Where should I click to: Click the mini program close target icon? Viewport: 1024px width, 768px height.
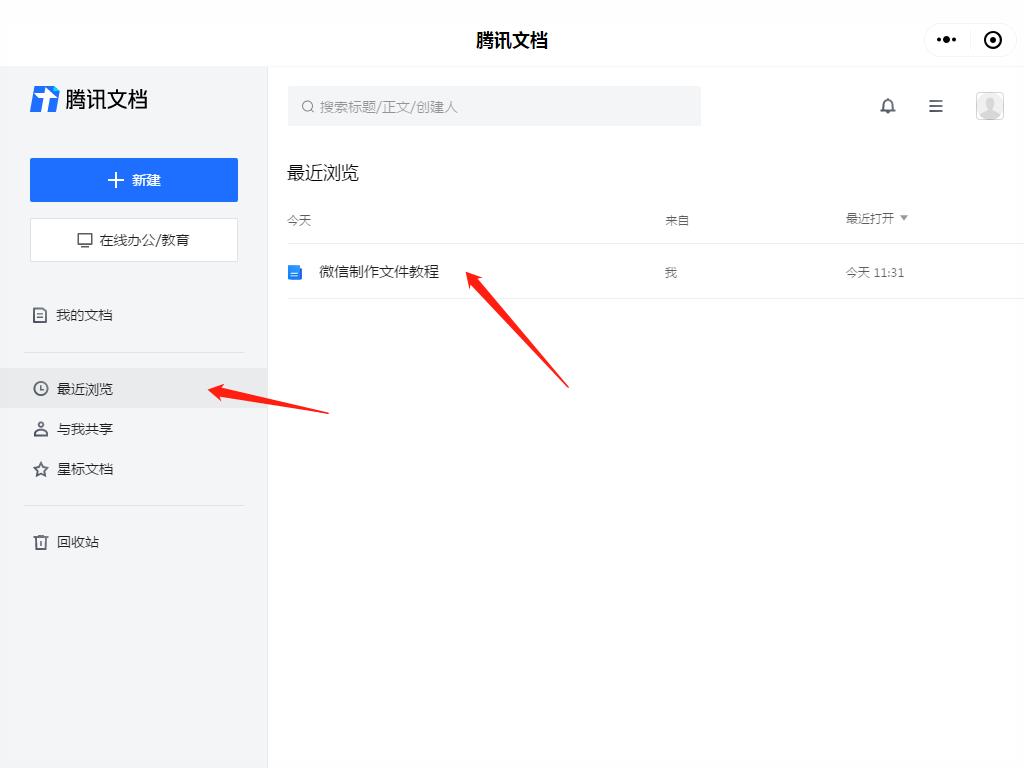tap(993, 40)
